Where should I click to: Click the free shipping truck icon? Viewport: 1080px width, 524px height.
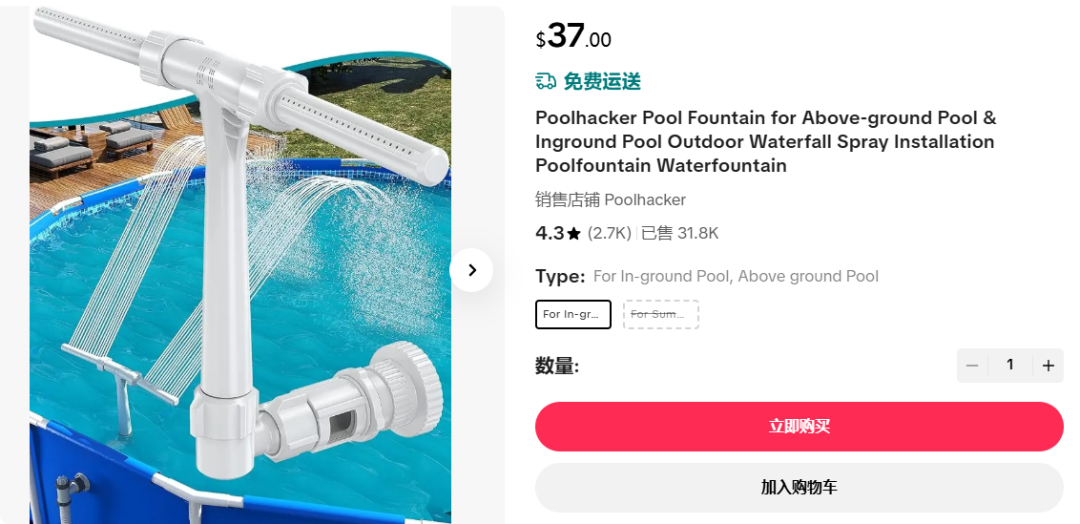pyautogui.click(x=546, y=81)
